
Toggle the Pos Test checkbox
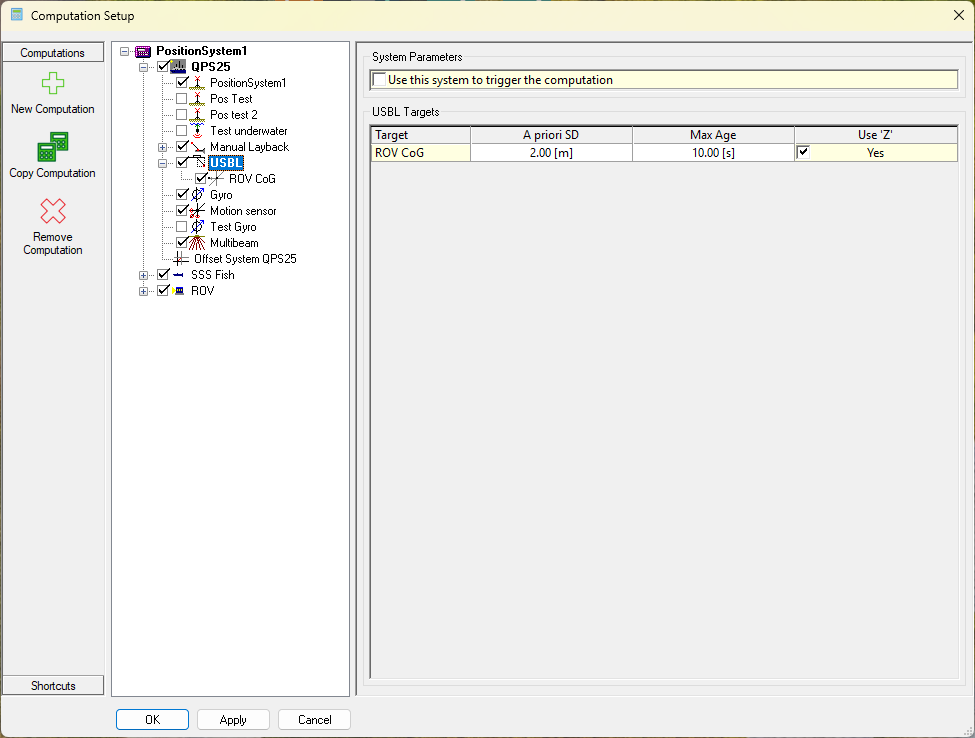[x=181, y=99]
